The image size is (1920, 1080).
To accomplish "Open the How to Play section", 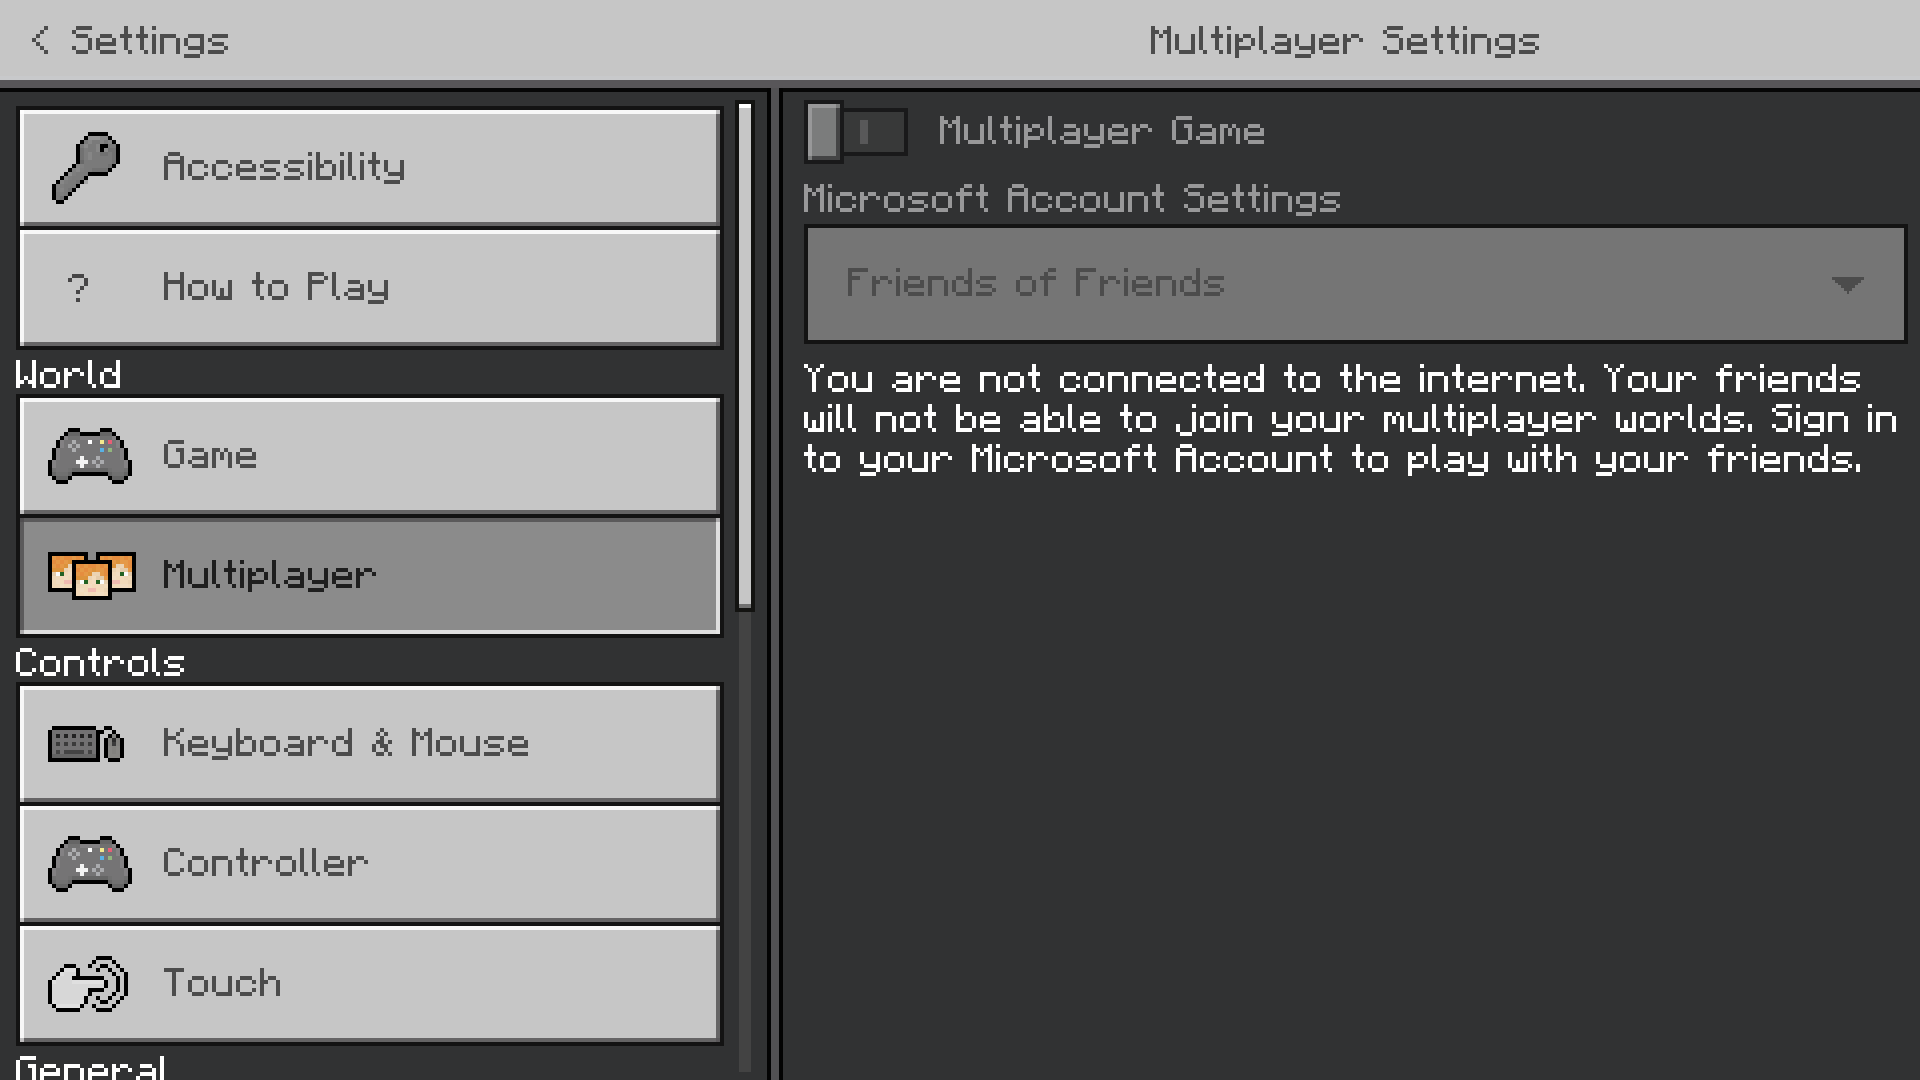I will pos(370,288).
